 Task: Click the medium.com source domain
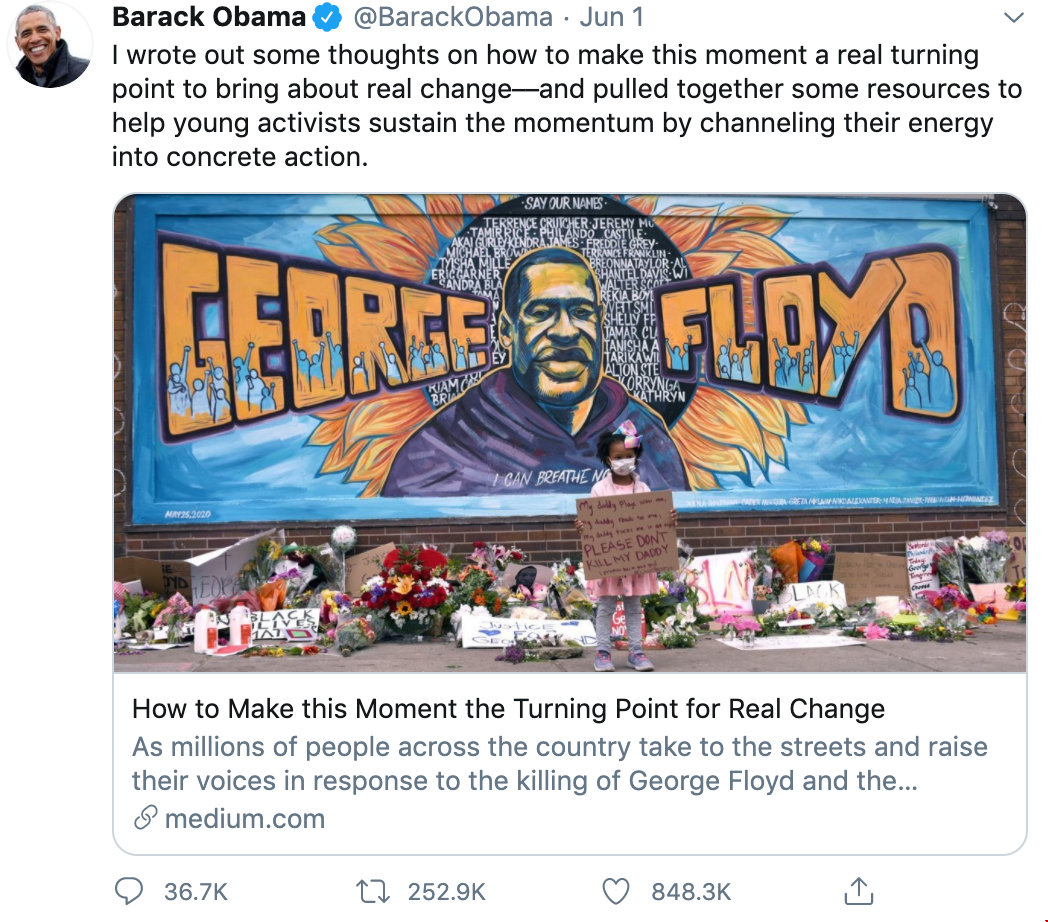(x=245, y=818)
